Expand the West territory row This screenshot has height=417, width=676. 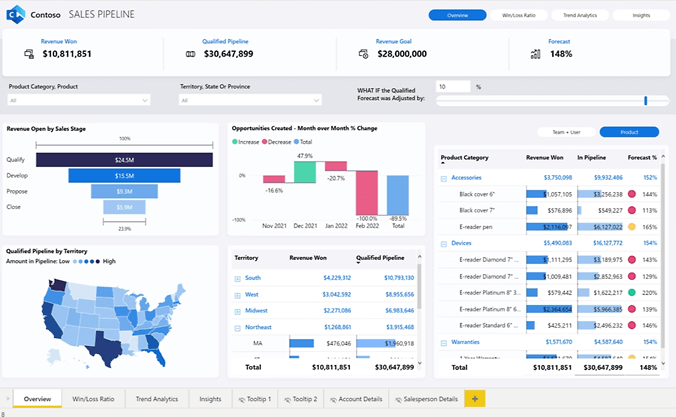(x=237, y=295)
